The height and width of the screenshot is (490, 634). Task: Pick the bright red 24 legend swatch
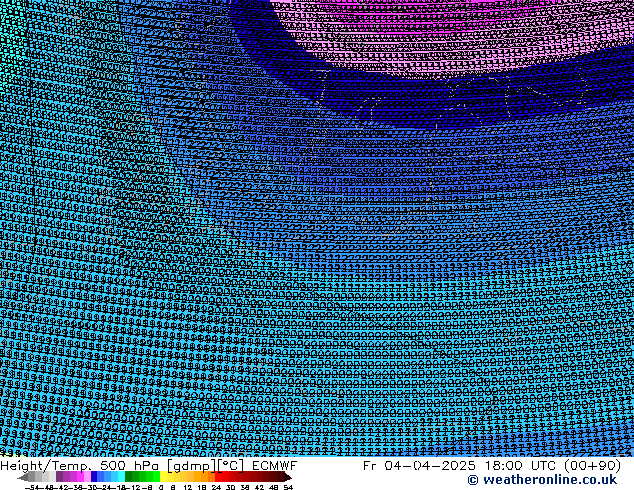pos(218,476)
